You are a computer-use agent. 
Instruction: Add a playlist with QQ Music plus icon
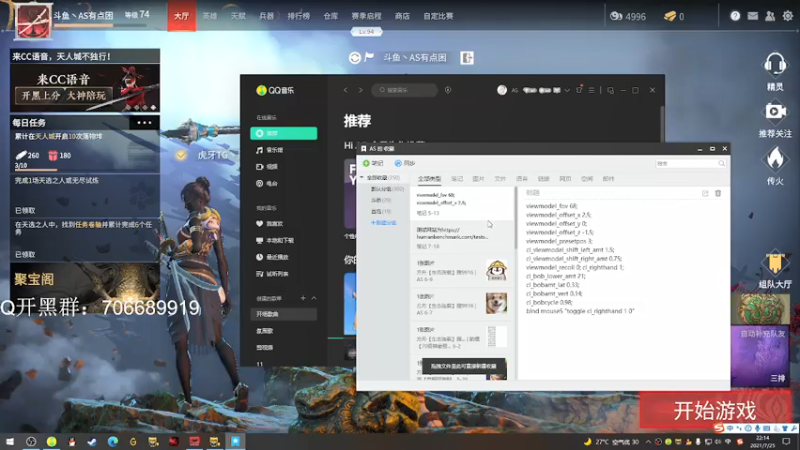(303, 298)
